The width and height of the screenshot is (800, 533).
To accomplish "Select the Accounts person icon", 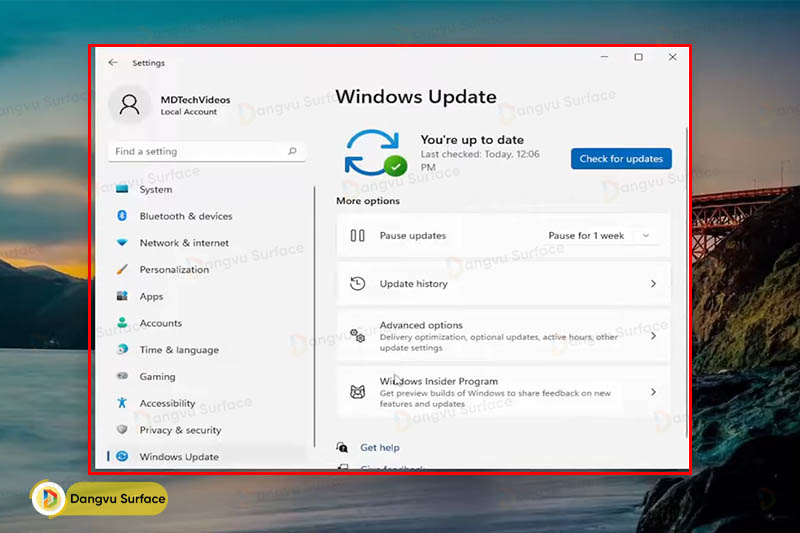I will [122, 323].
